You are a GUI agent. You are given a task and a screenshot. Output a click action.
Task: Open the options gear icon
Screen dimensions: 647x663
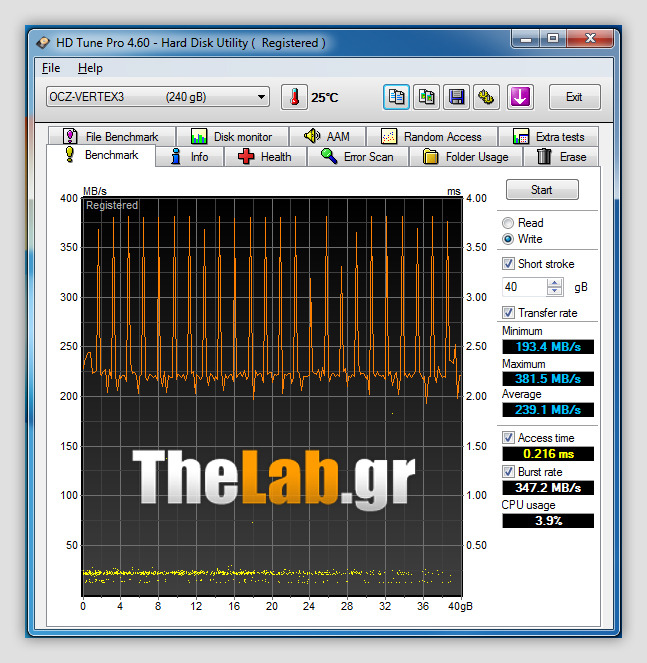point(486,97)
